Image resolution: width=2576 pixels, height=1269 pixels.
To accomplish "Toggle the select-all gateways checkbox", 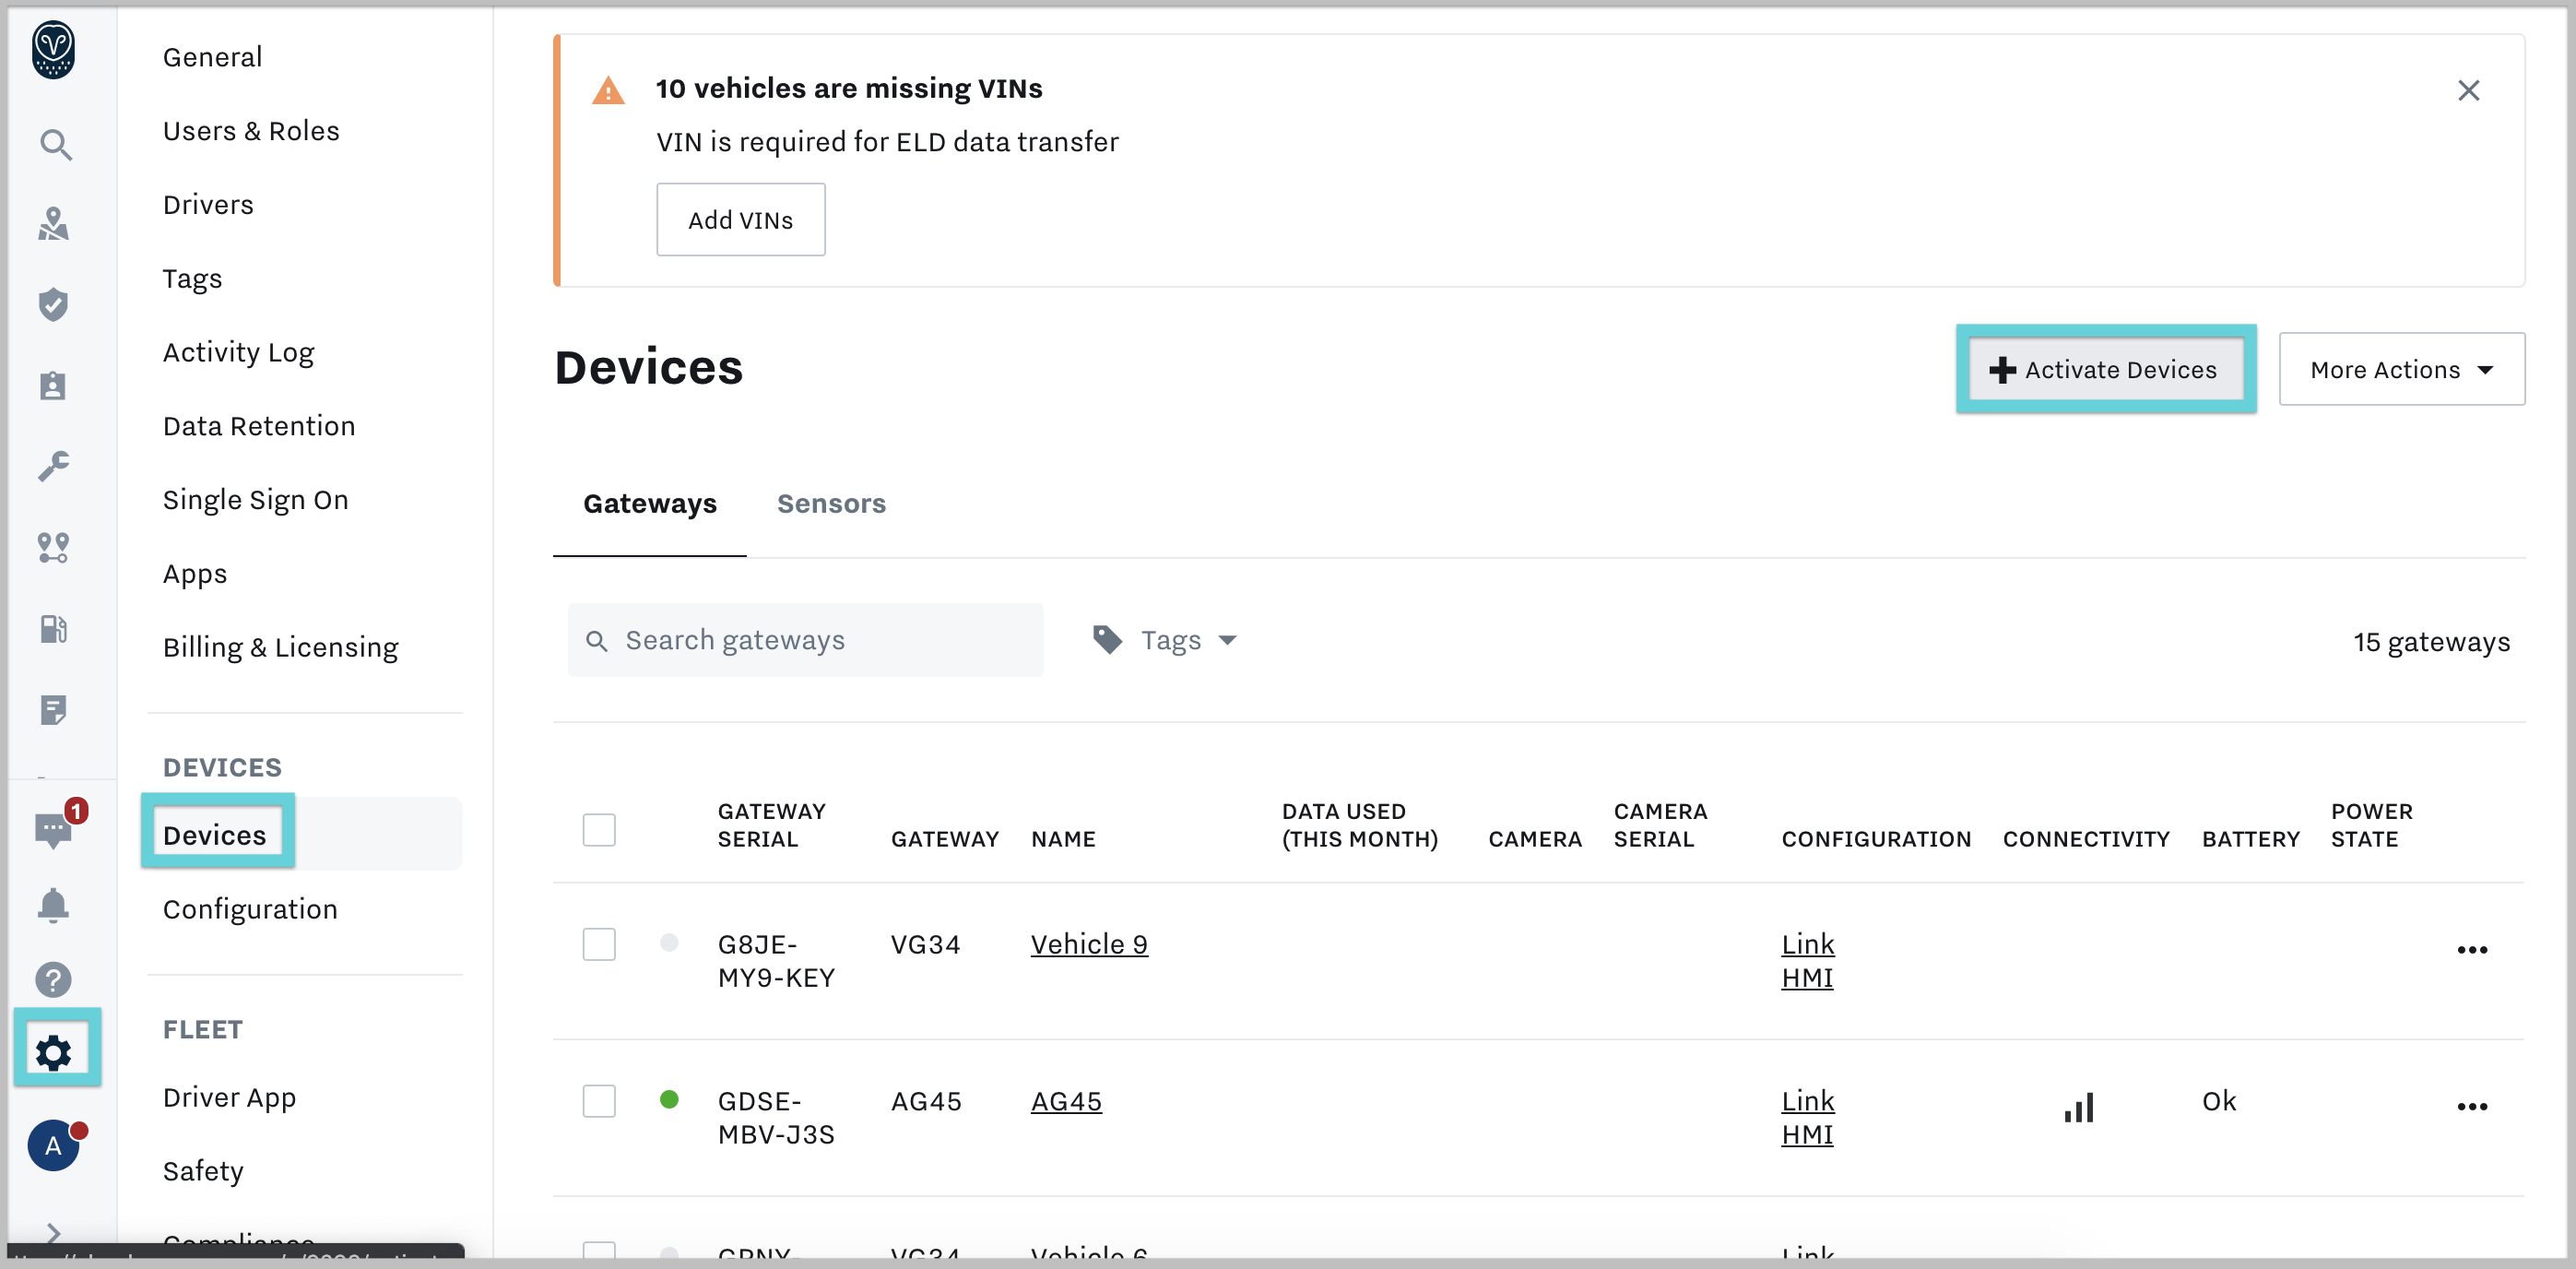I will 599,830.
